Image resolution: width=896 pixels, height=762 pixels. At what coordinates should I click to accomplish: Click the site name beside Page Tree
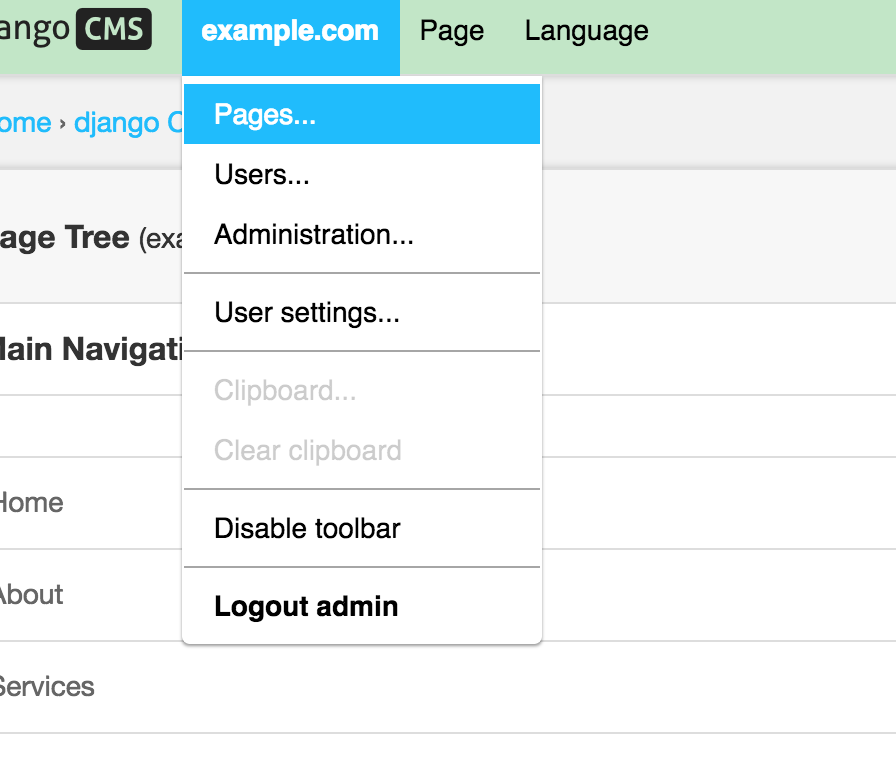(160, 240)
